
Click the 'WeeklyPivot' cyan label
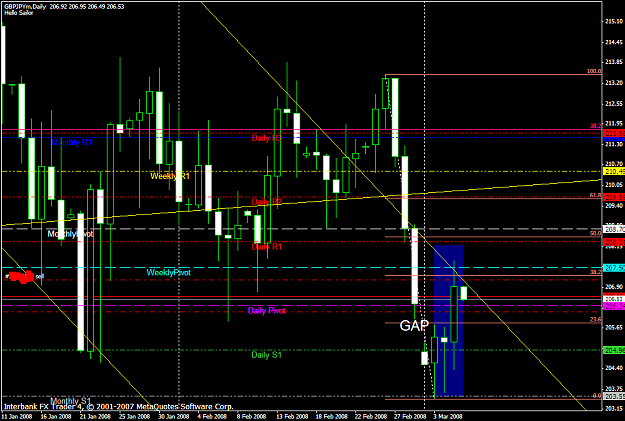tap(169, 273)
